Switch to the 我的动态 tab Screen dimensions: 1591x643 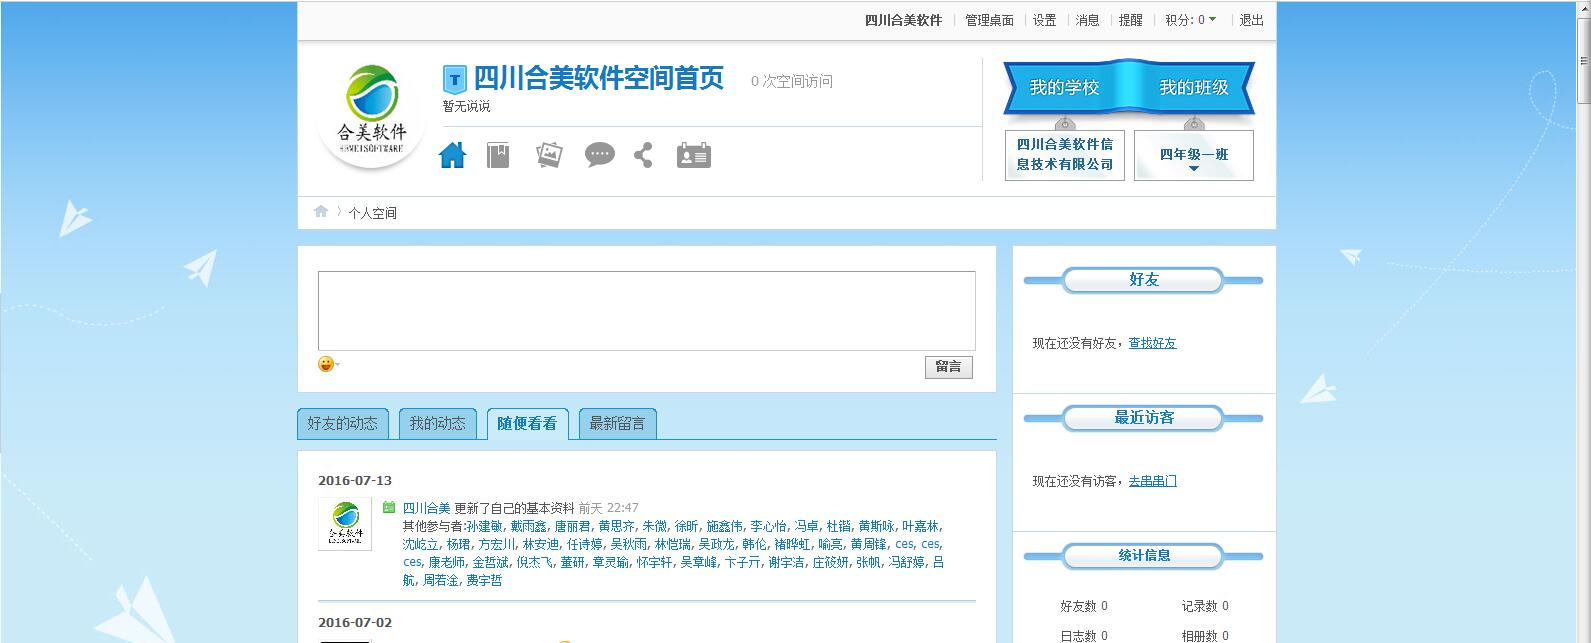click(x=438, y=424)
